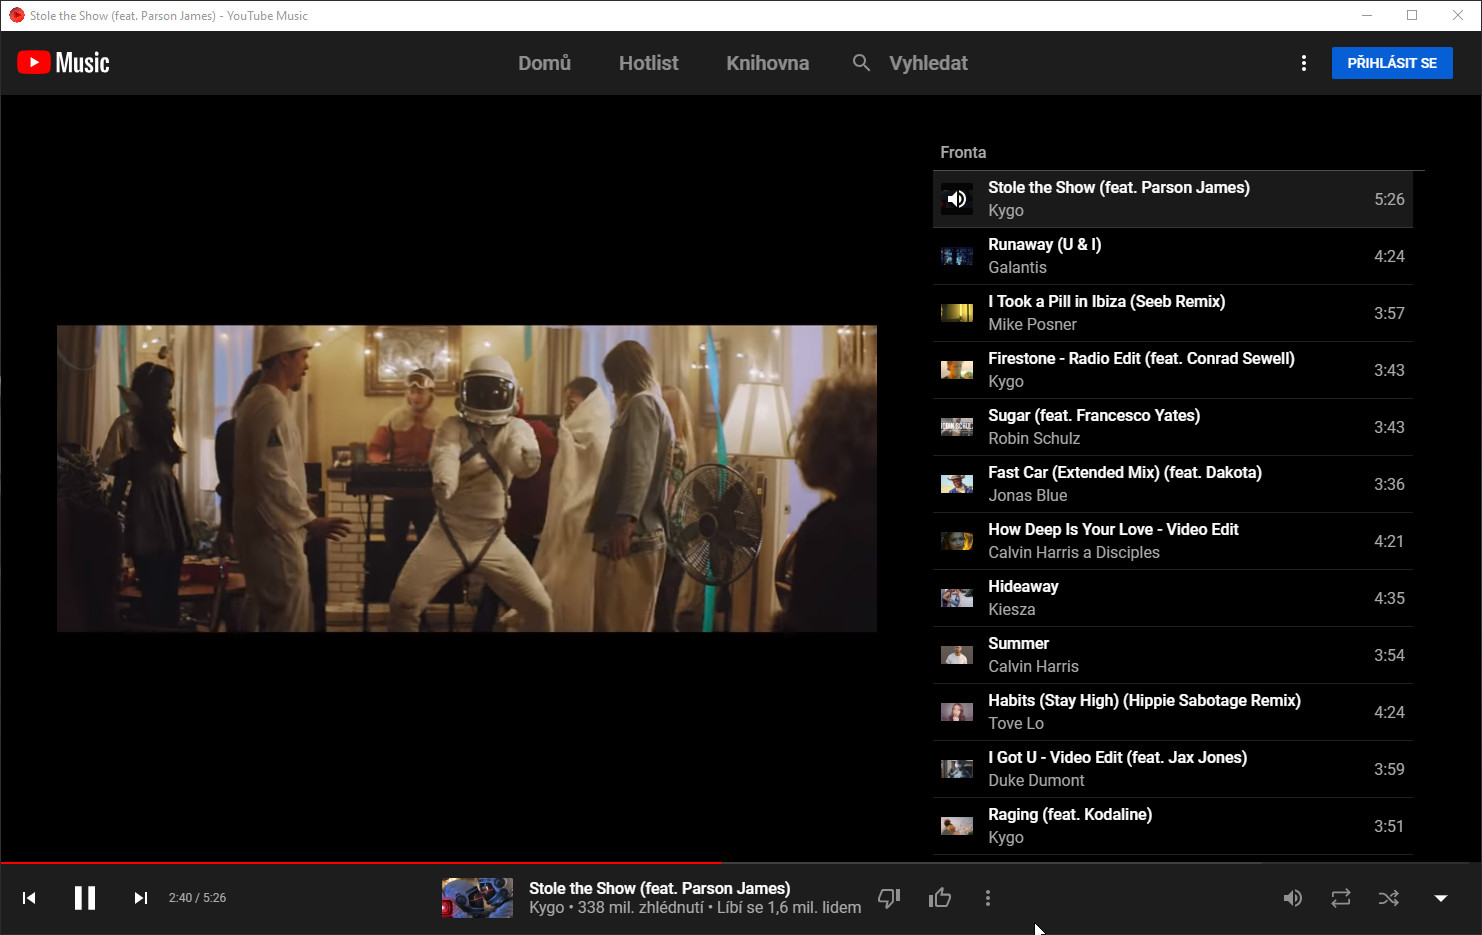Click the Hideaway queue thumbnail

coord(957,598)
